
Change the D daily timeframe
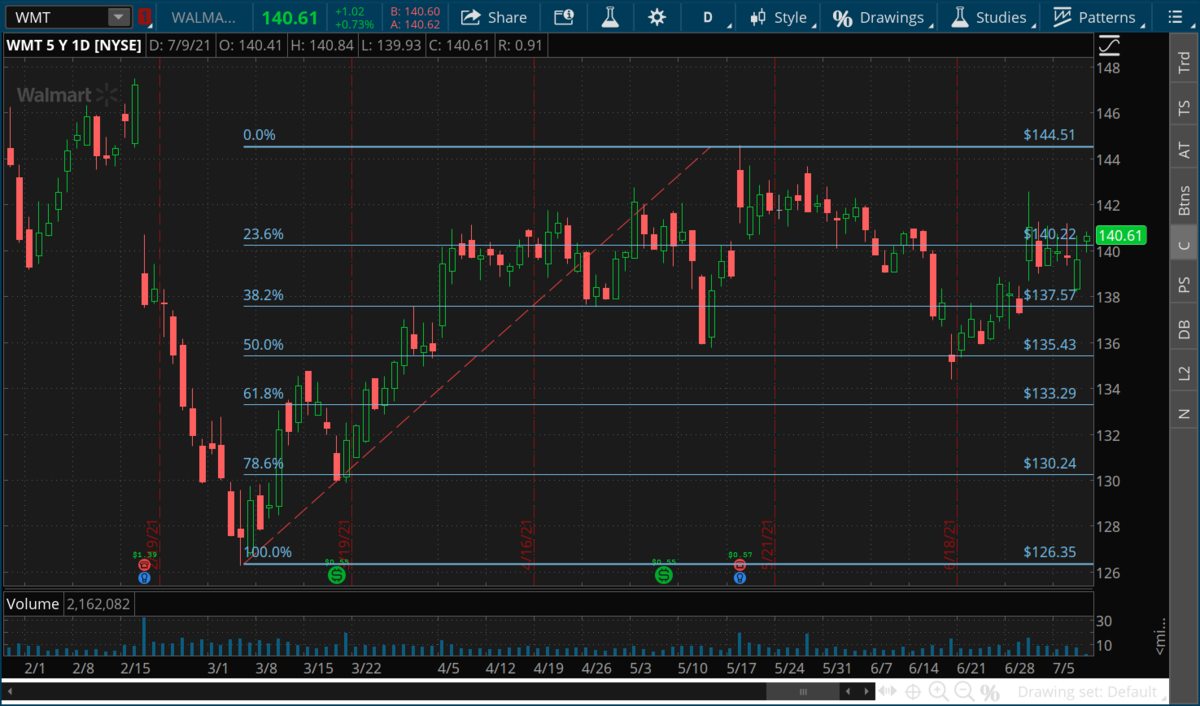[710, 17]
